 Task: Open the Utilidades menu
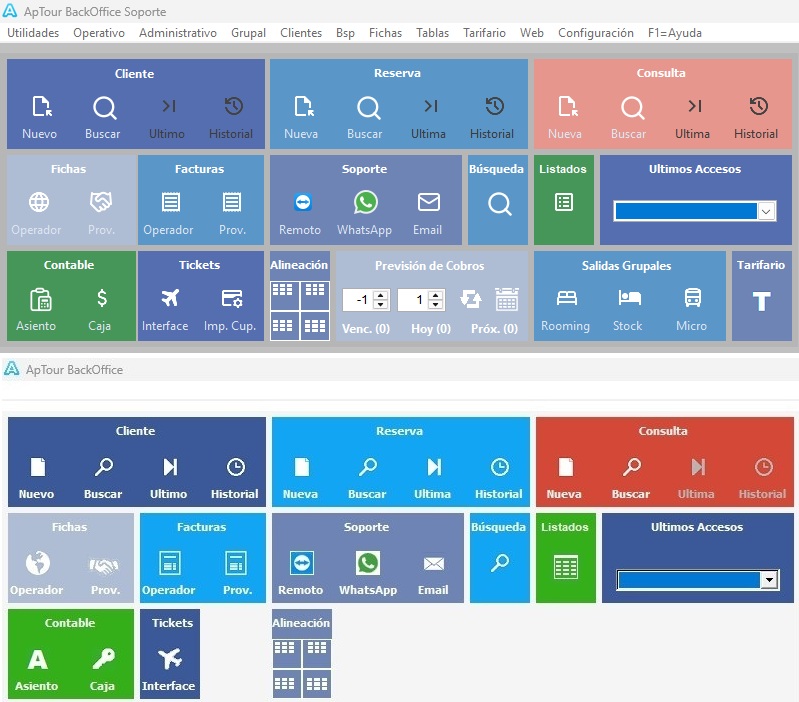(33, 33)
